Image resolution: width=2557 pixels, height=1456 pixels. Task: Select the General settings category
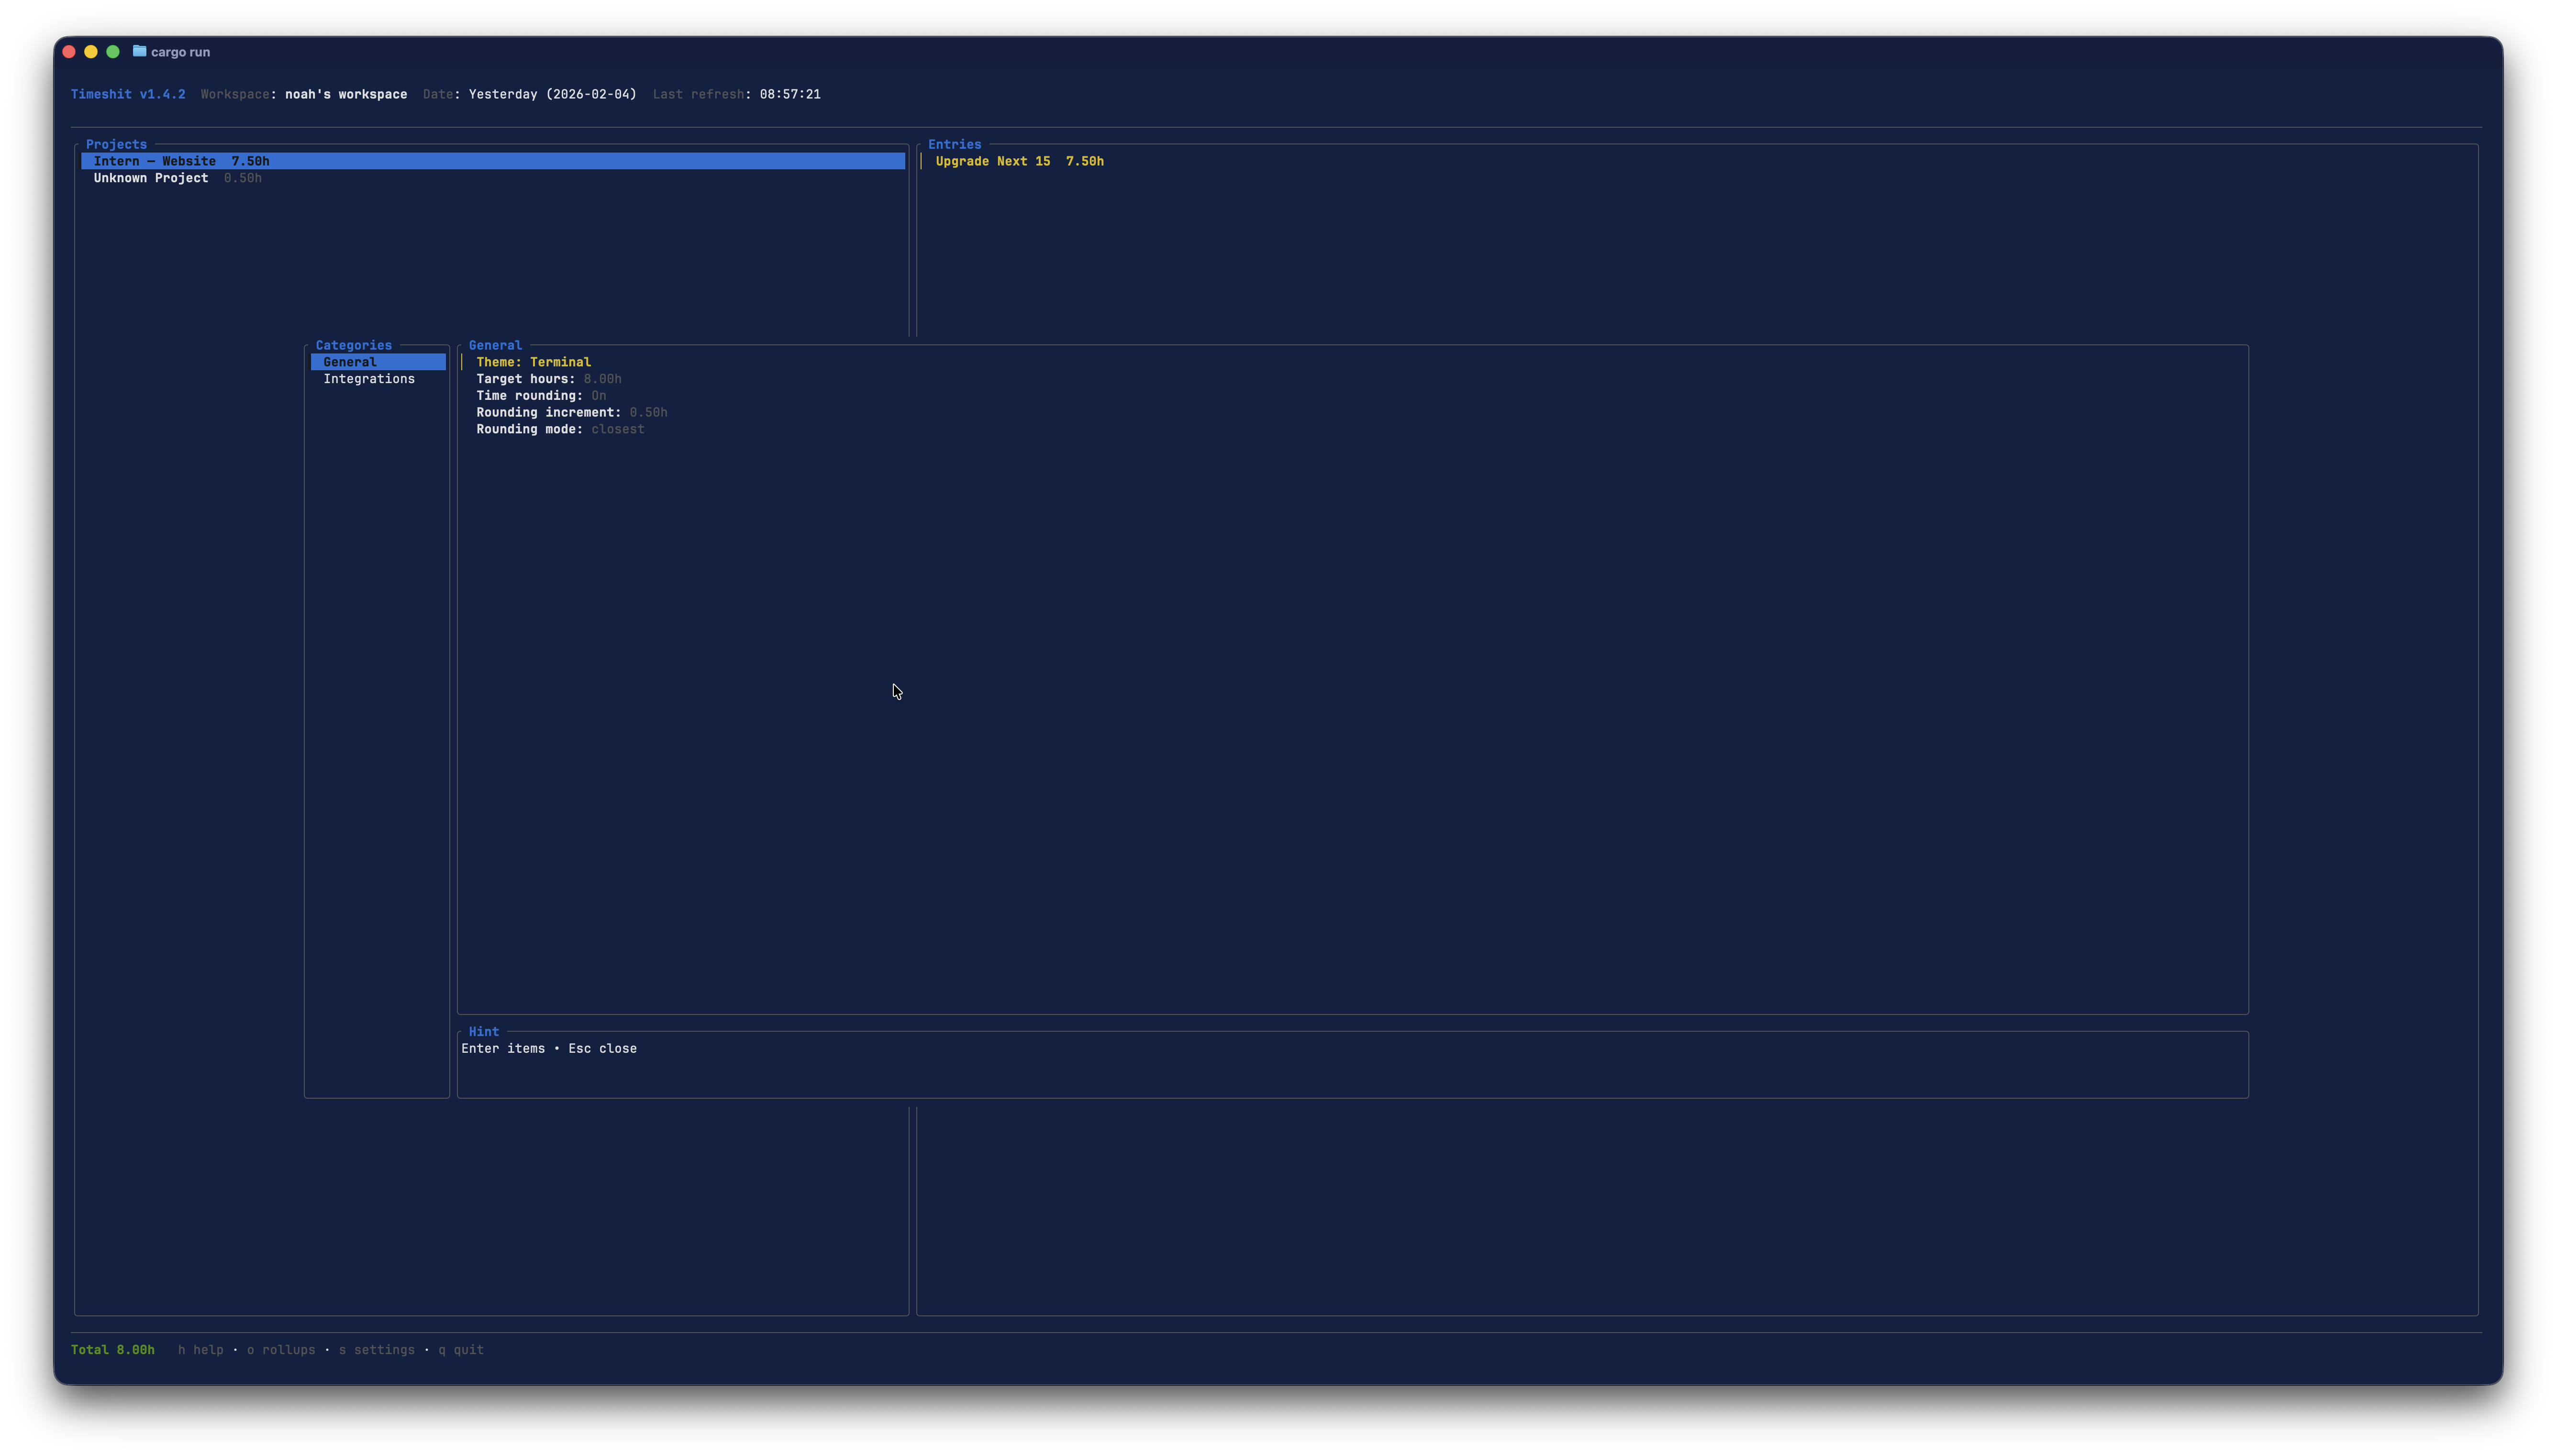[x=350, y=362]
